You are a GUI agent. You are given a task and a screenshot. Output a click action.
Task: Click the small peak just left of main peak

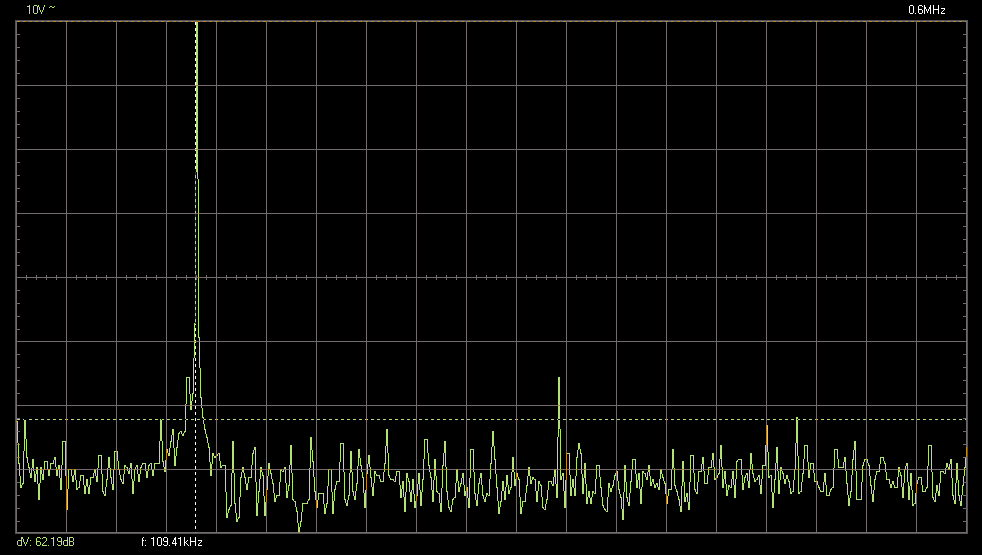[162, 422]
